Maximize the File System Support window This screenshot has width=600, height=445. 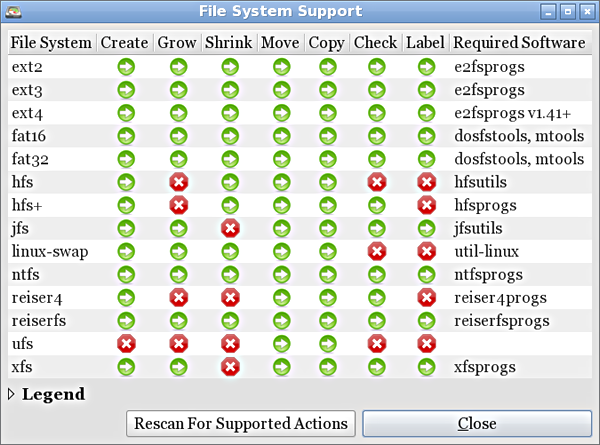click(x=567, y=12)
